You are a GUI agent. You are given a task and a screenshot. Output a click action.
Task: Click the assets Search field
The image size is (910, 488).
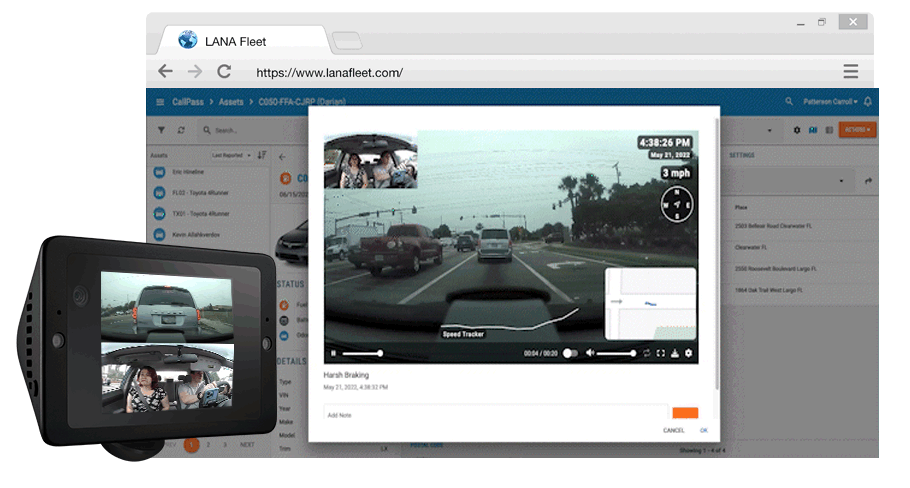pos(251,130)
